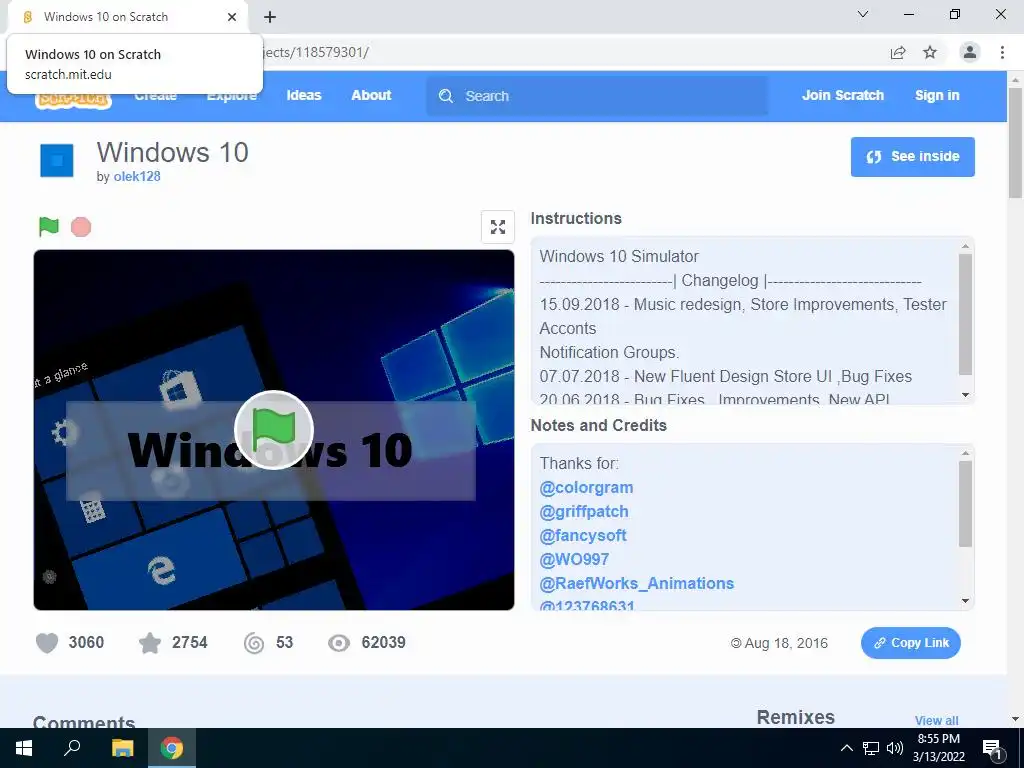Image resolution: width=1024 pixels, height=768 pixels.
Task: Open the notification center icon
Action: [992, 750]
